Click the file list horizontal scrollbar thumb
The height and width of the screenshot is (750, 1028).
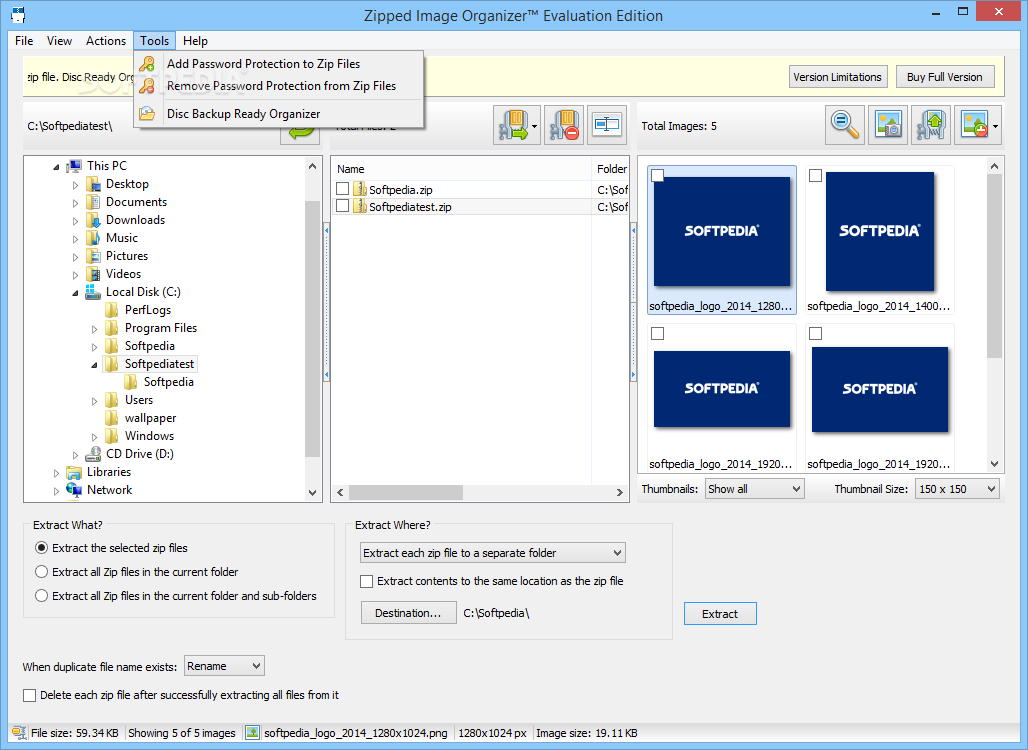pyautogui.click(x=406, y=492)
